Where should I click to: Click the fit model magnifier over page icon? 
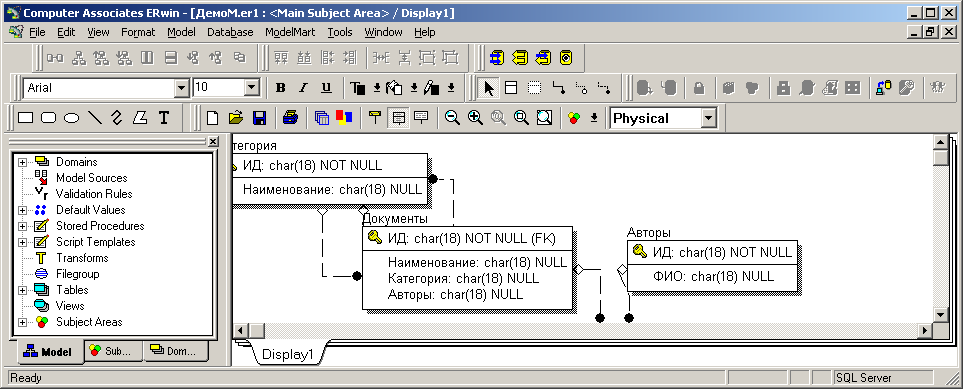click(544, 117)
